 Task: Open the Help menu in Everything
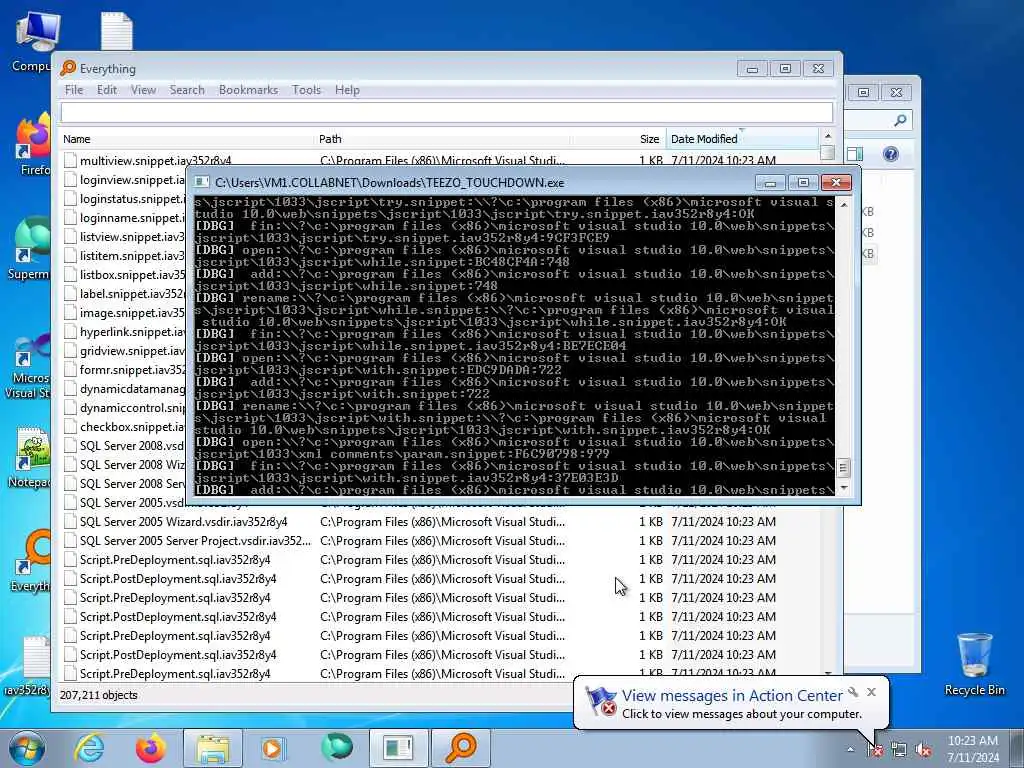point(347,90)
